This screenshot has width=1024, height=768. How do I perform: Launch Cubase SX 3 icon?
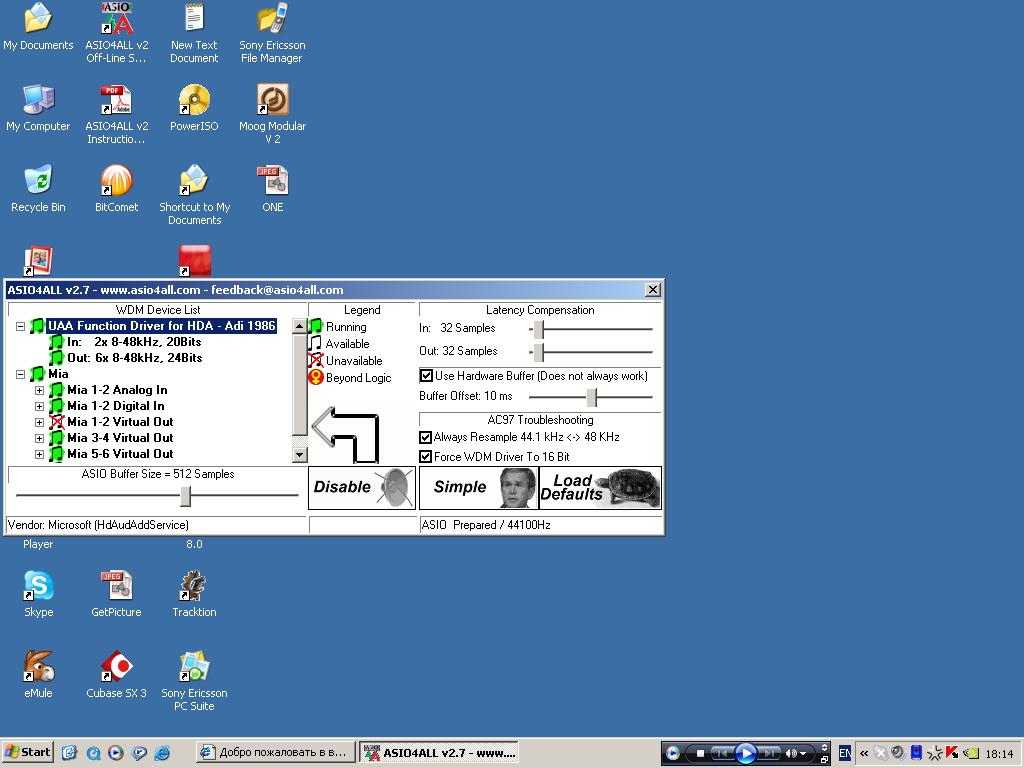[116, 675]
